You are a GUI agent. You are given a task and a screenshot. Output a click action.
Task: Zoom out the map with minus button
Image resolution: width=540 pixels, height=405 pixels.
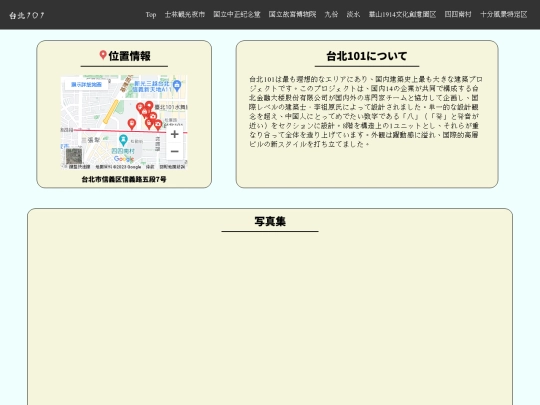pos(175,151)
